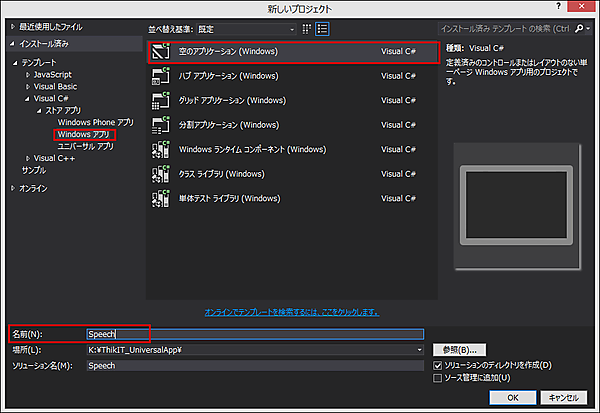This screenshot has width=600, height=413.
Task: Open the help question mark
Action: pos(559,6)
